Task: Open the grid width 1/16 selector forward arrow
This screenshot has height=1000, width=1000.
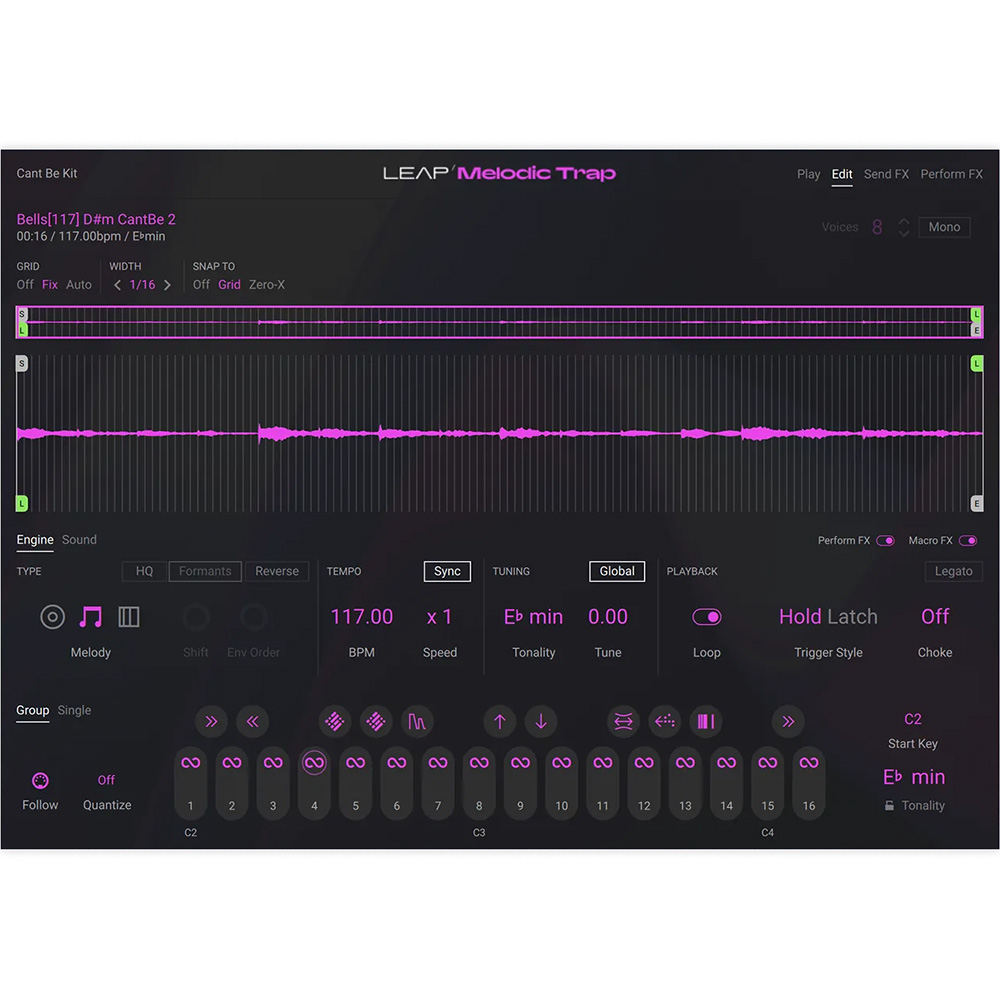Action: (168, 284)
